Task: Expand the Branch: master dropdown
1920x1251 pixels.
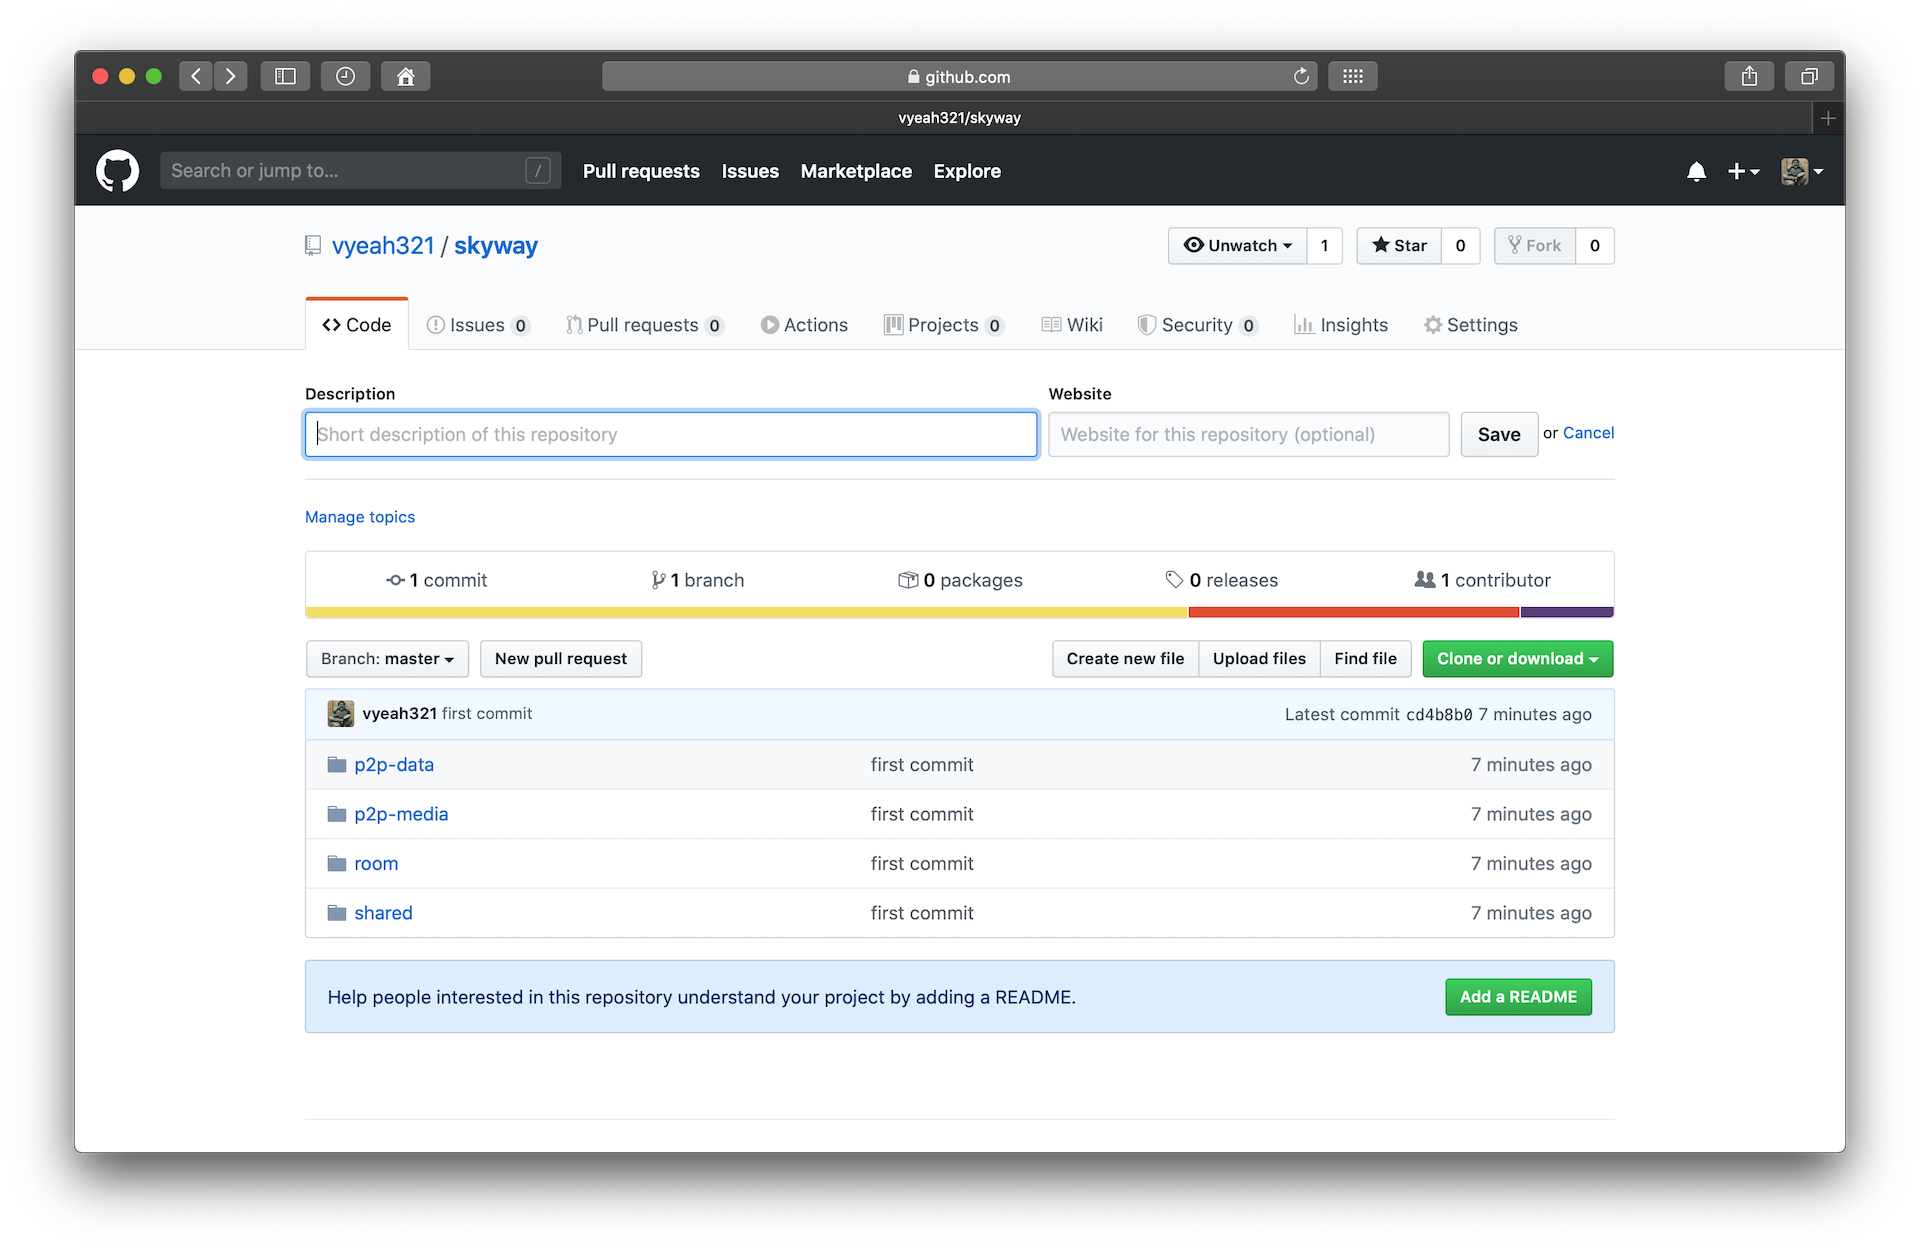Action: [387, 659]
